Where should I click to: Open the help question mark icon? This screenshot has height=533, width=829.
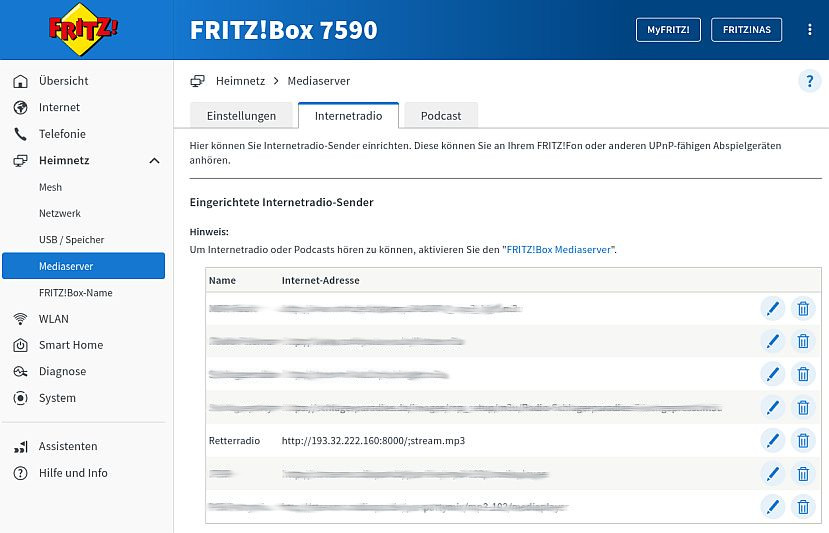[809, 81]
